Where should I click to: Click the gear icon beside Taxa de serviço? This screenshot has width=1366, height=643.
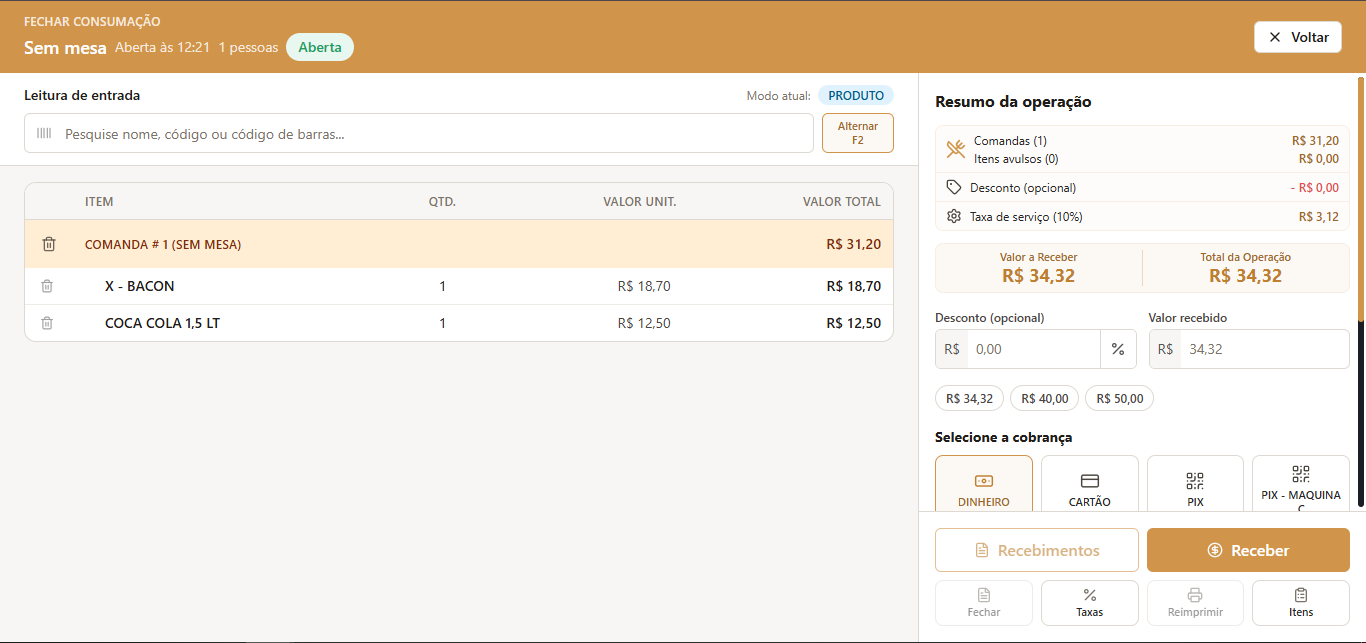954,216
